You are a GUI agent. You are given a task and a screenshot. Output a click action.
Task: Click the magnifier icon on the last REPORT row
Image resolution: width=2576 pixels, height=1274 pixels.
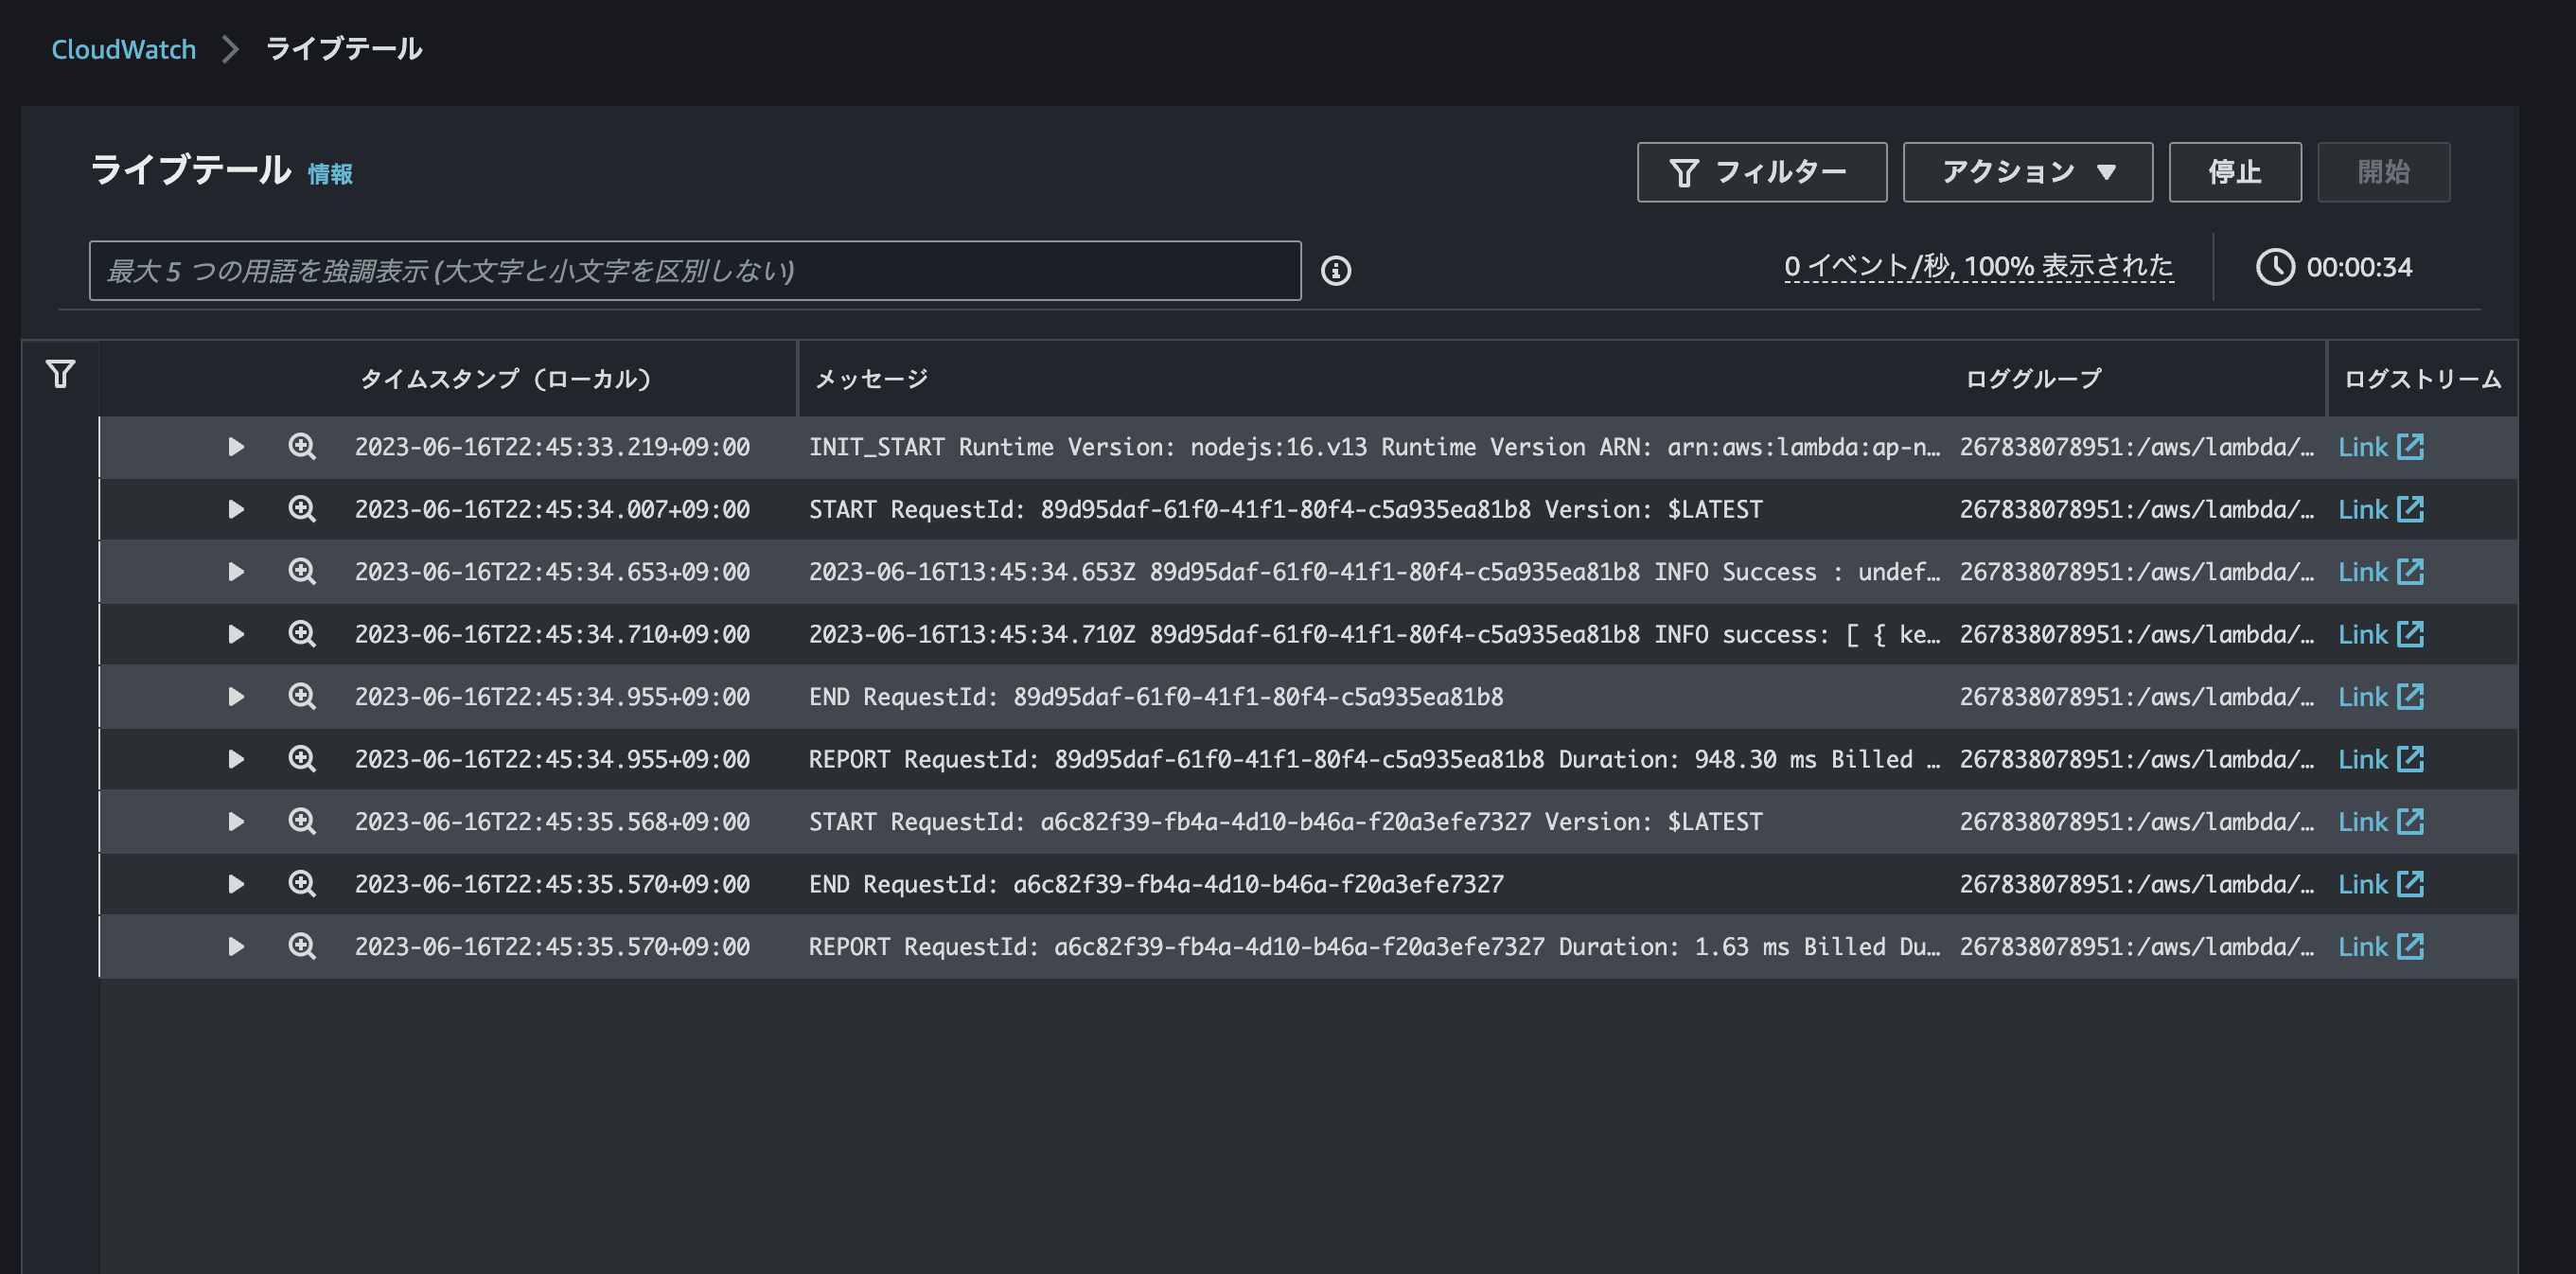click(303, 946)
